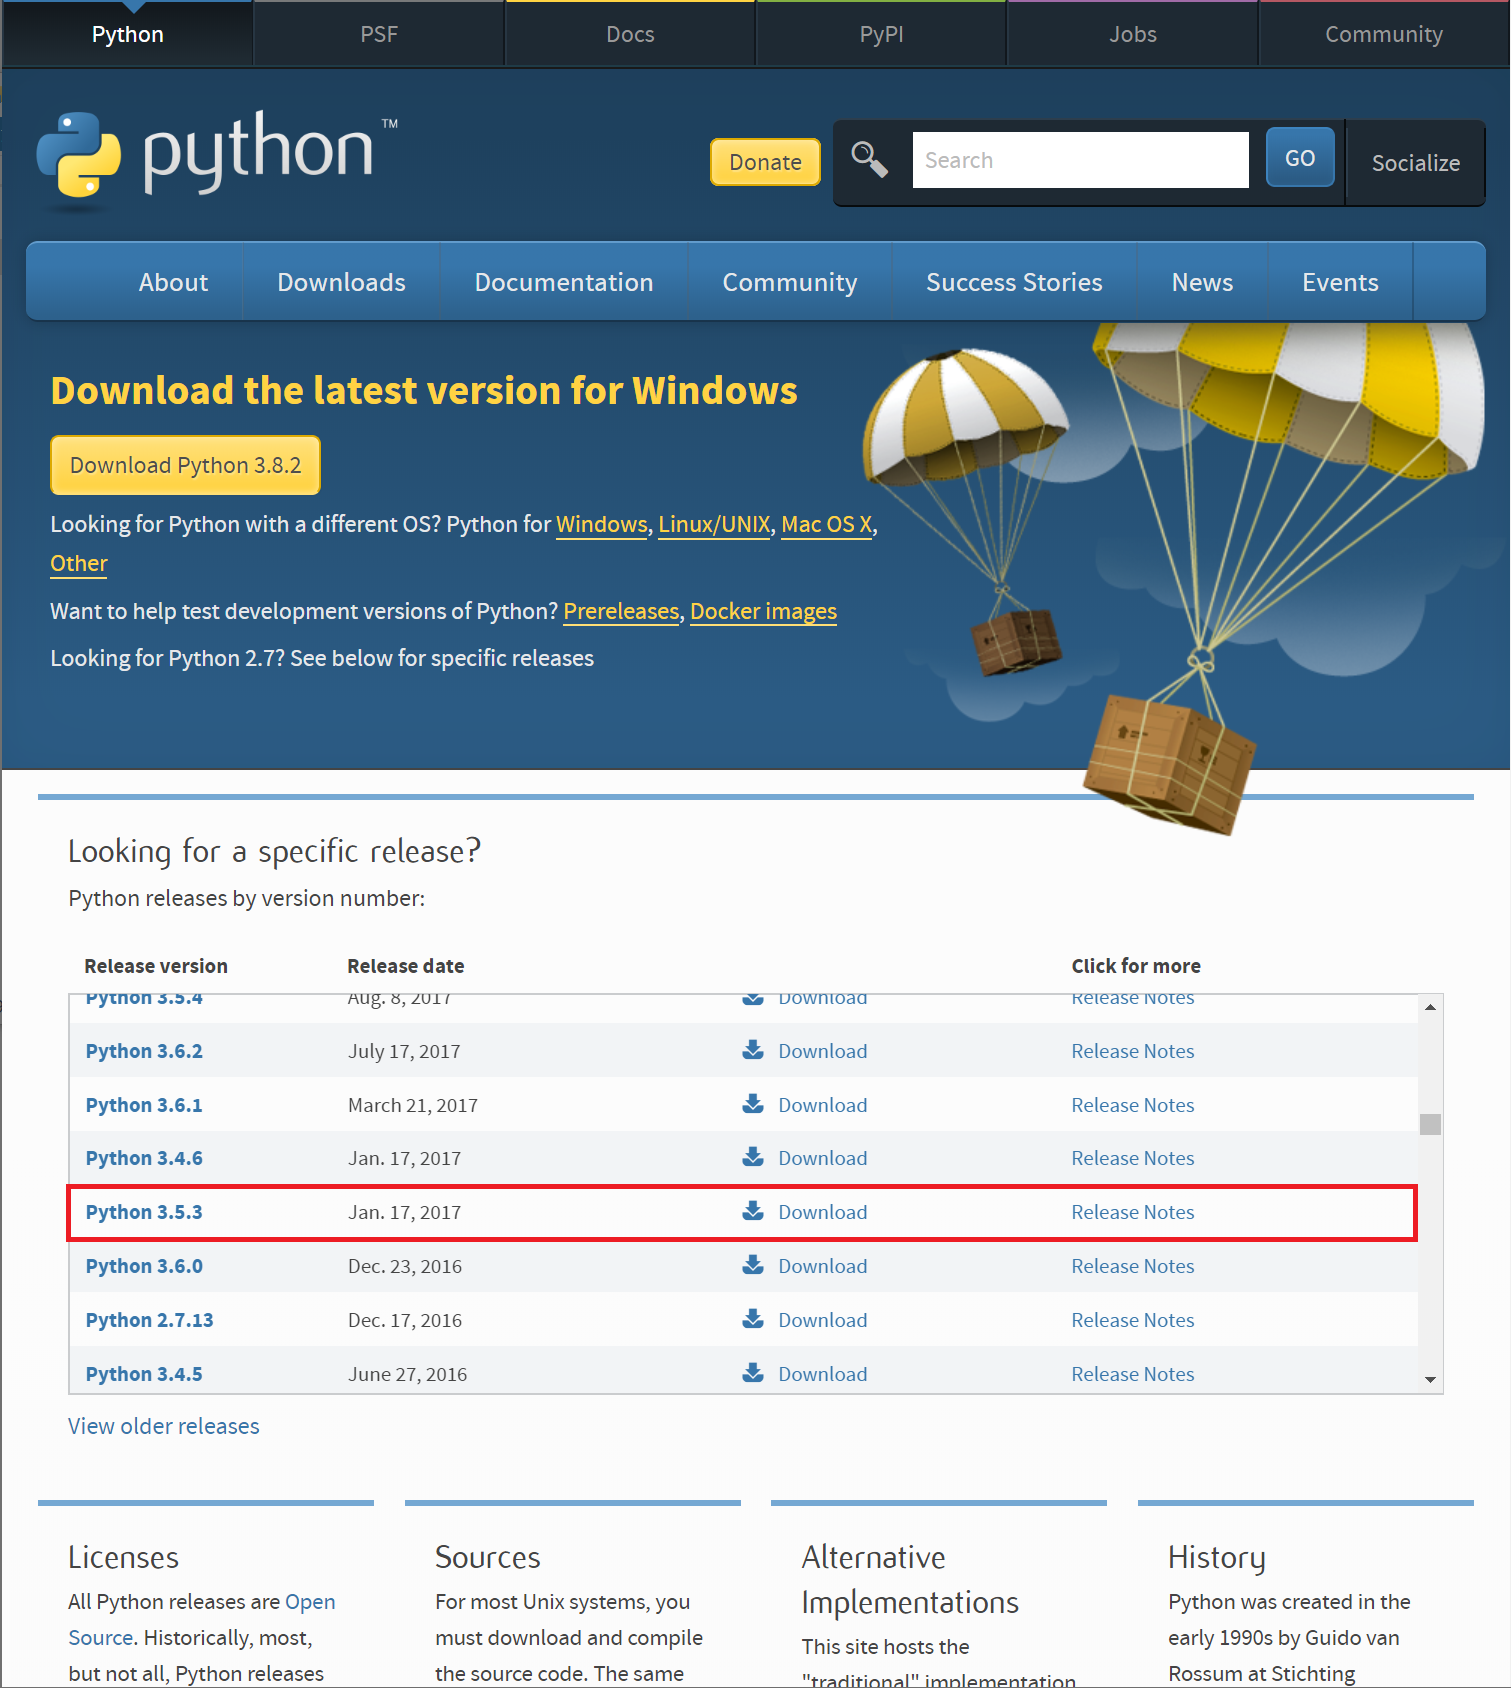Click the March 21, 2017 release date
Image resolution: width=1511 pixels, height=1688 pixels.
(x=413, y=1105)
